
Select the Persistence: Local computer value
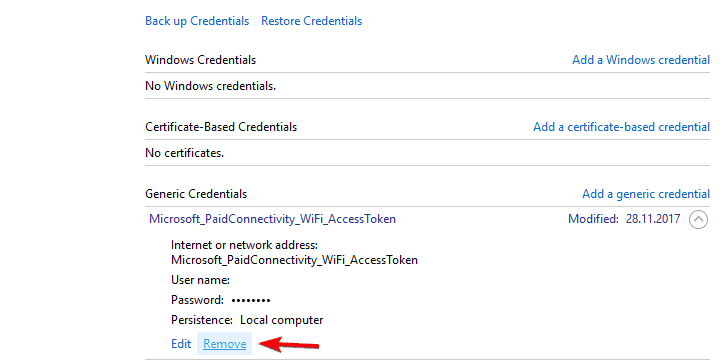coord(282,320)
